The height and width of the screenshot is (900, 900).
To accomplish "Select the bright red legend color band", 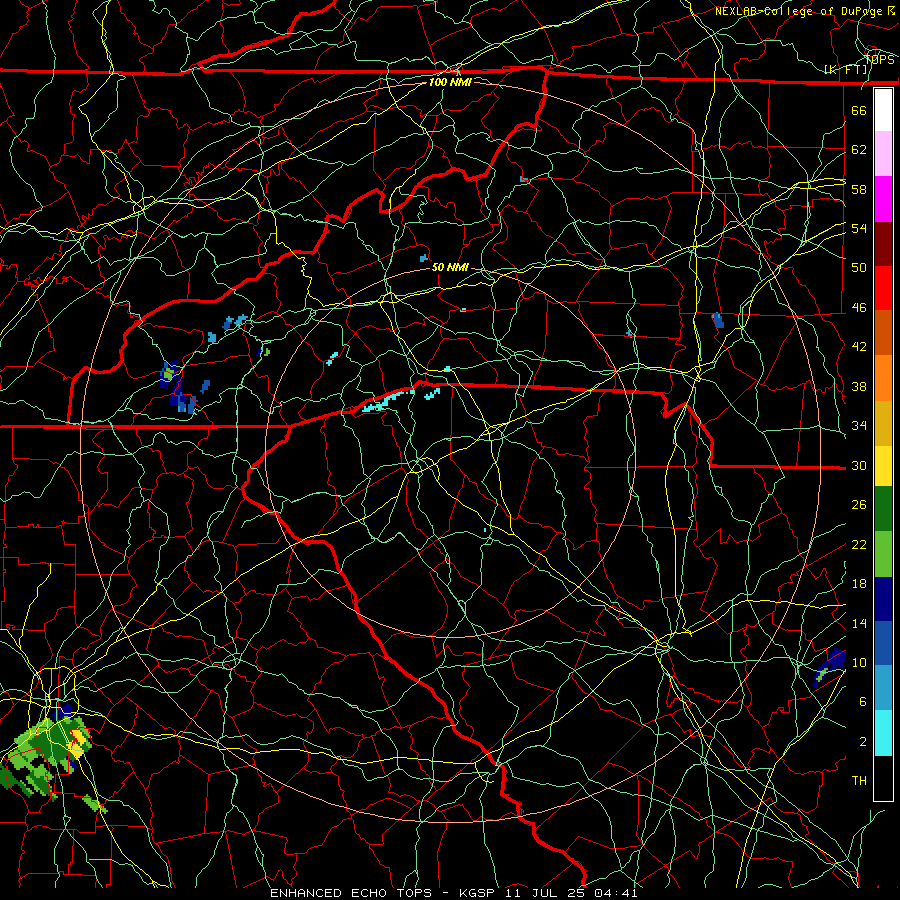I will click(883, 289).
